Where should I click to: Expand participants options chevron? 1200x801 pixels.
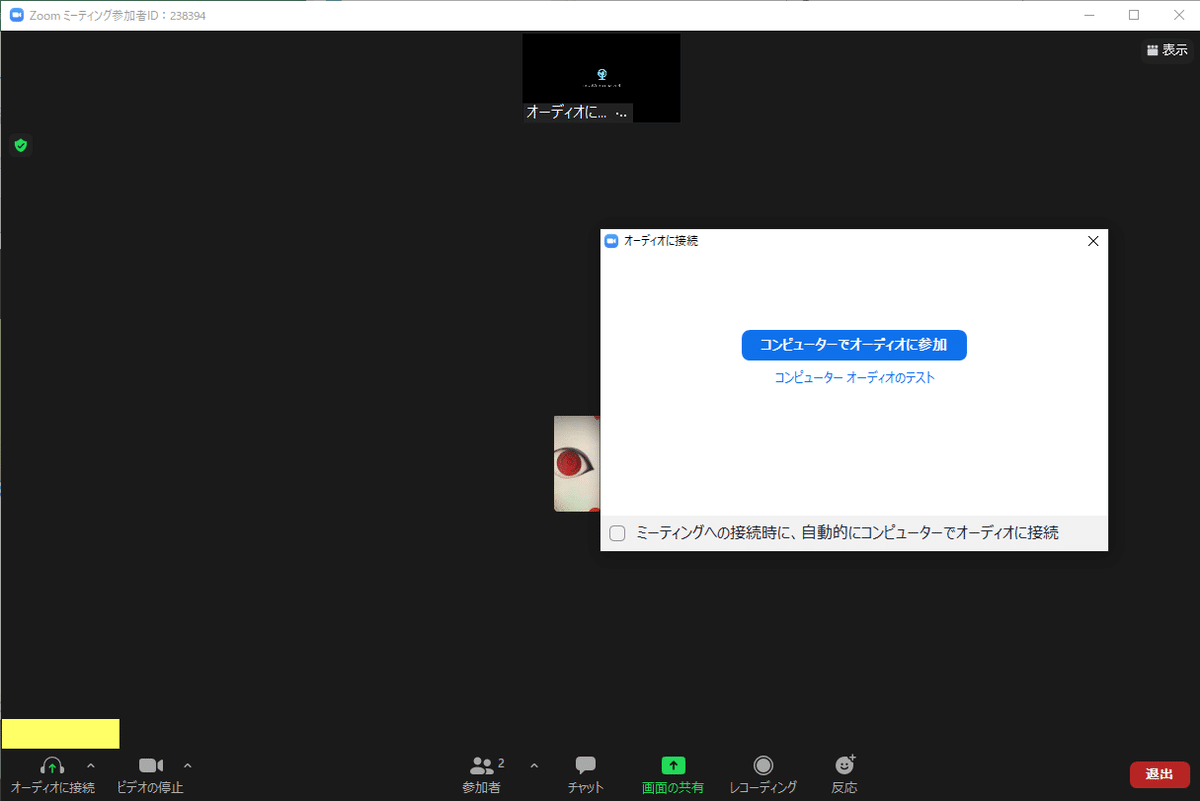pyautogui.click(x=533, y=765)
